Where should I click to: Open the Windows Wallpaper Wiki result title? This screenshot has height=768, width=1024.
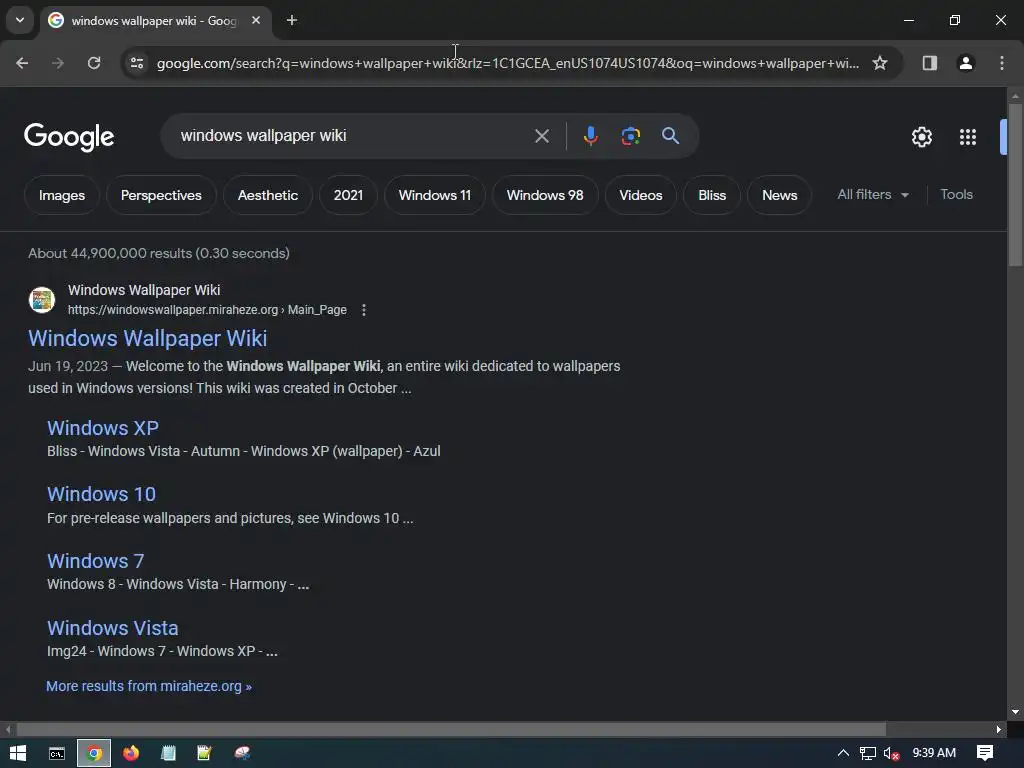click(148, 338)
